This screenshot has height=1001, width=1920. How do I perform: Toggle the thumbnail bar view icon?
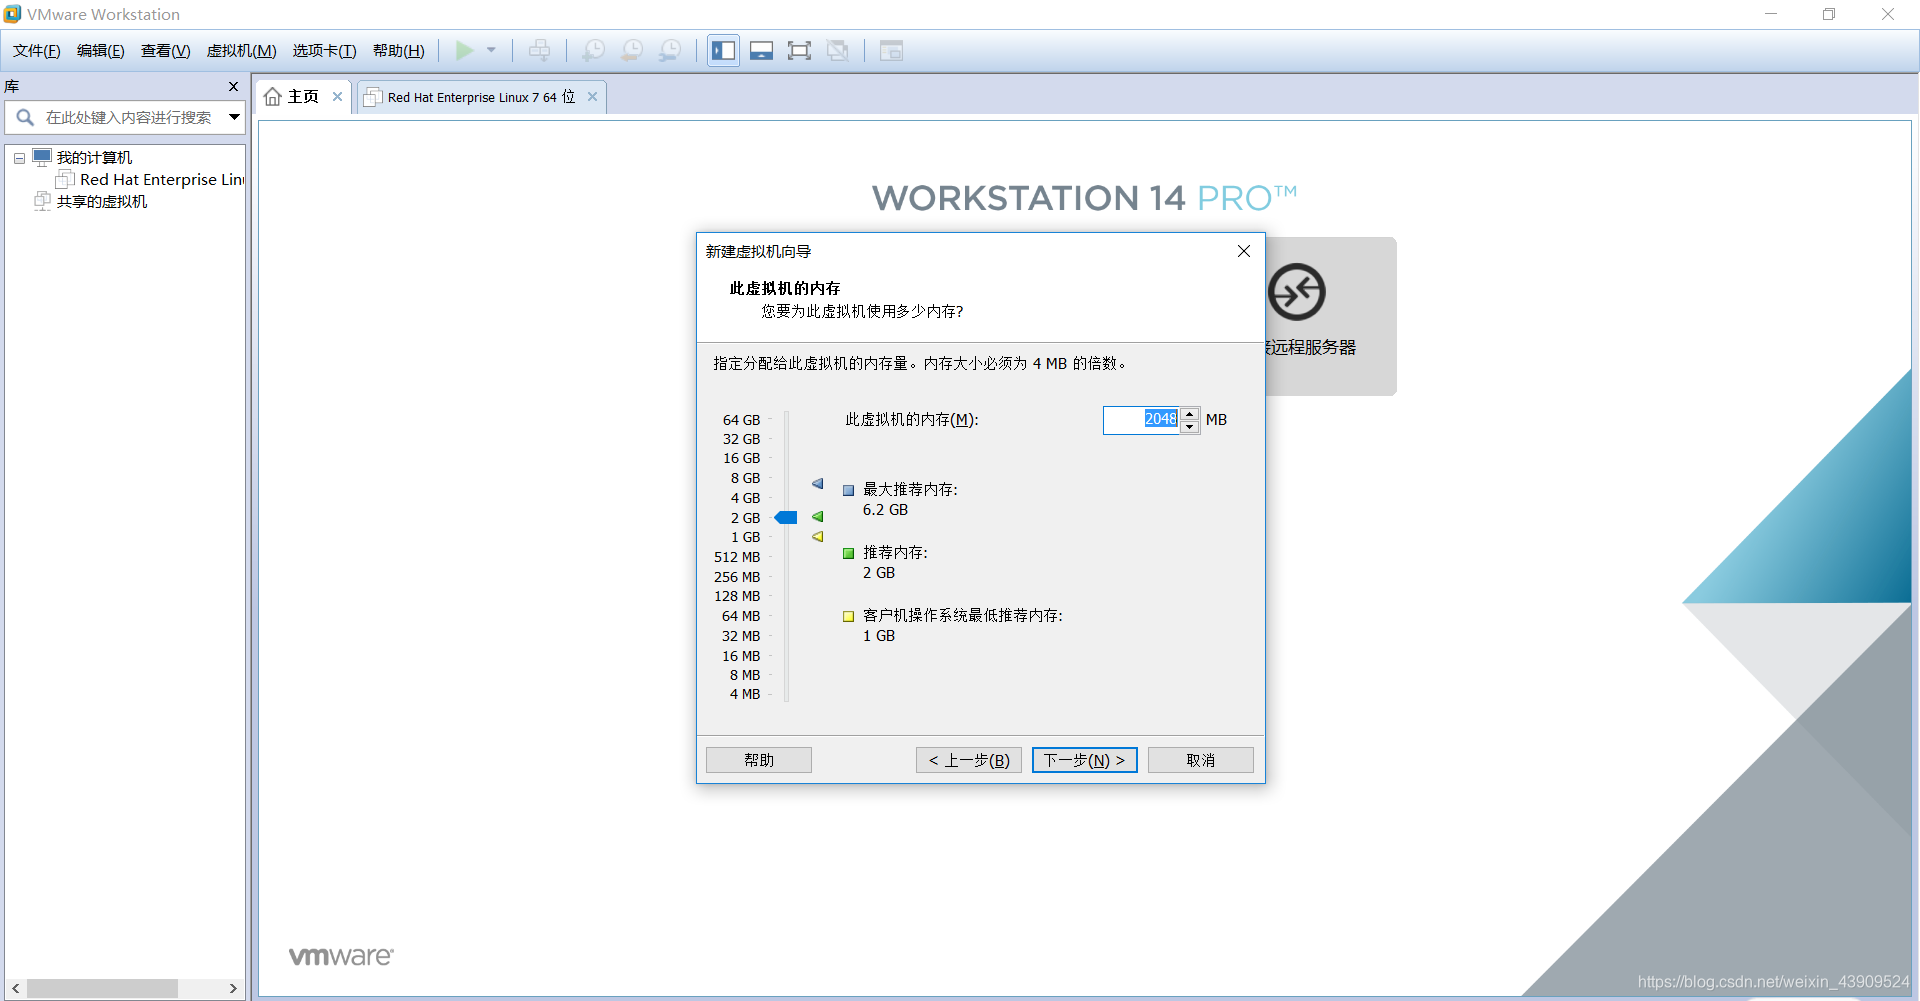[x=762, y=50]
